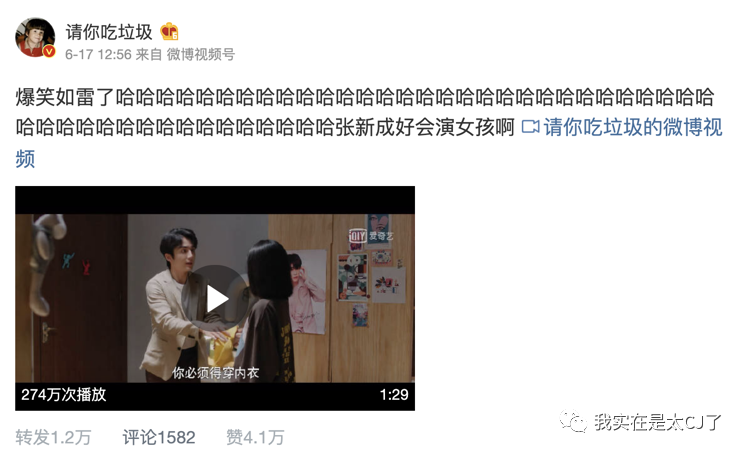This screenshot has width=746, height=454.
Task: Click the orange verified V badge
Action: [x=49, y=51]
